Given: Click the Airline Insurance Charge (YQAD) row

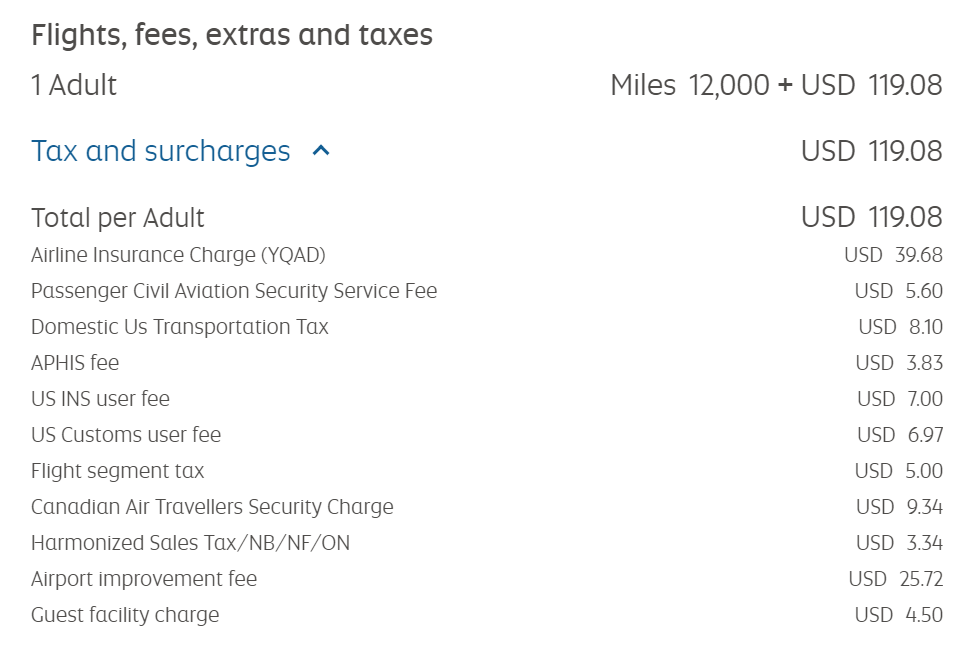Looking at the screenshot, I should (178, 255).
